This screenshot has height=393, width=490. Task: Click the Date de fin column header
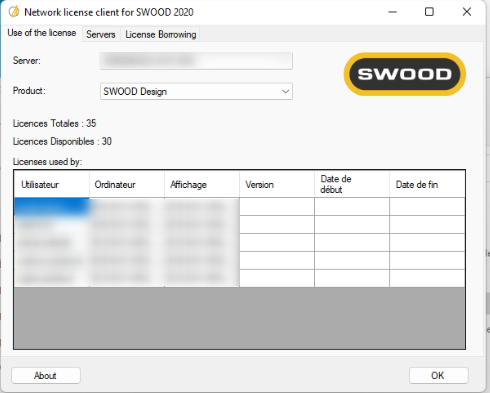point(427,184)
